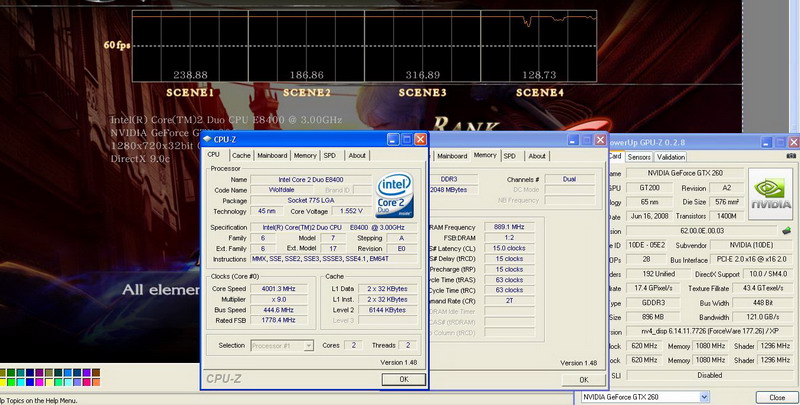Screen dimensions: 800x405
Task: Pick the dark green color swatch
Action: click(12, 373)
